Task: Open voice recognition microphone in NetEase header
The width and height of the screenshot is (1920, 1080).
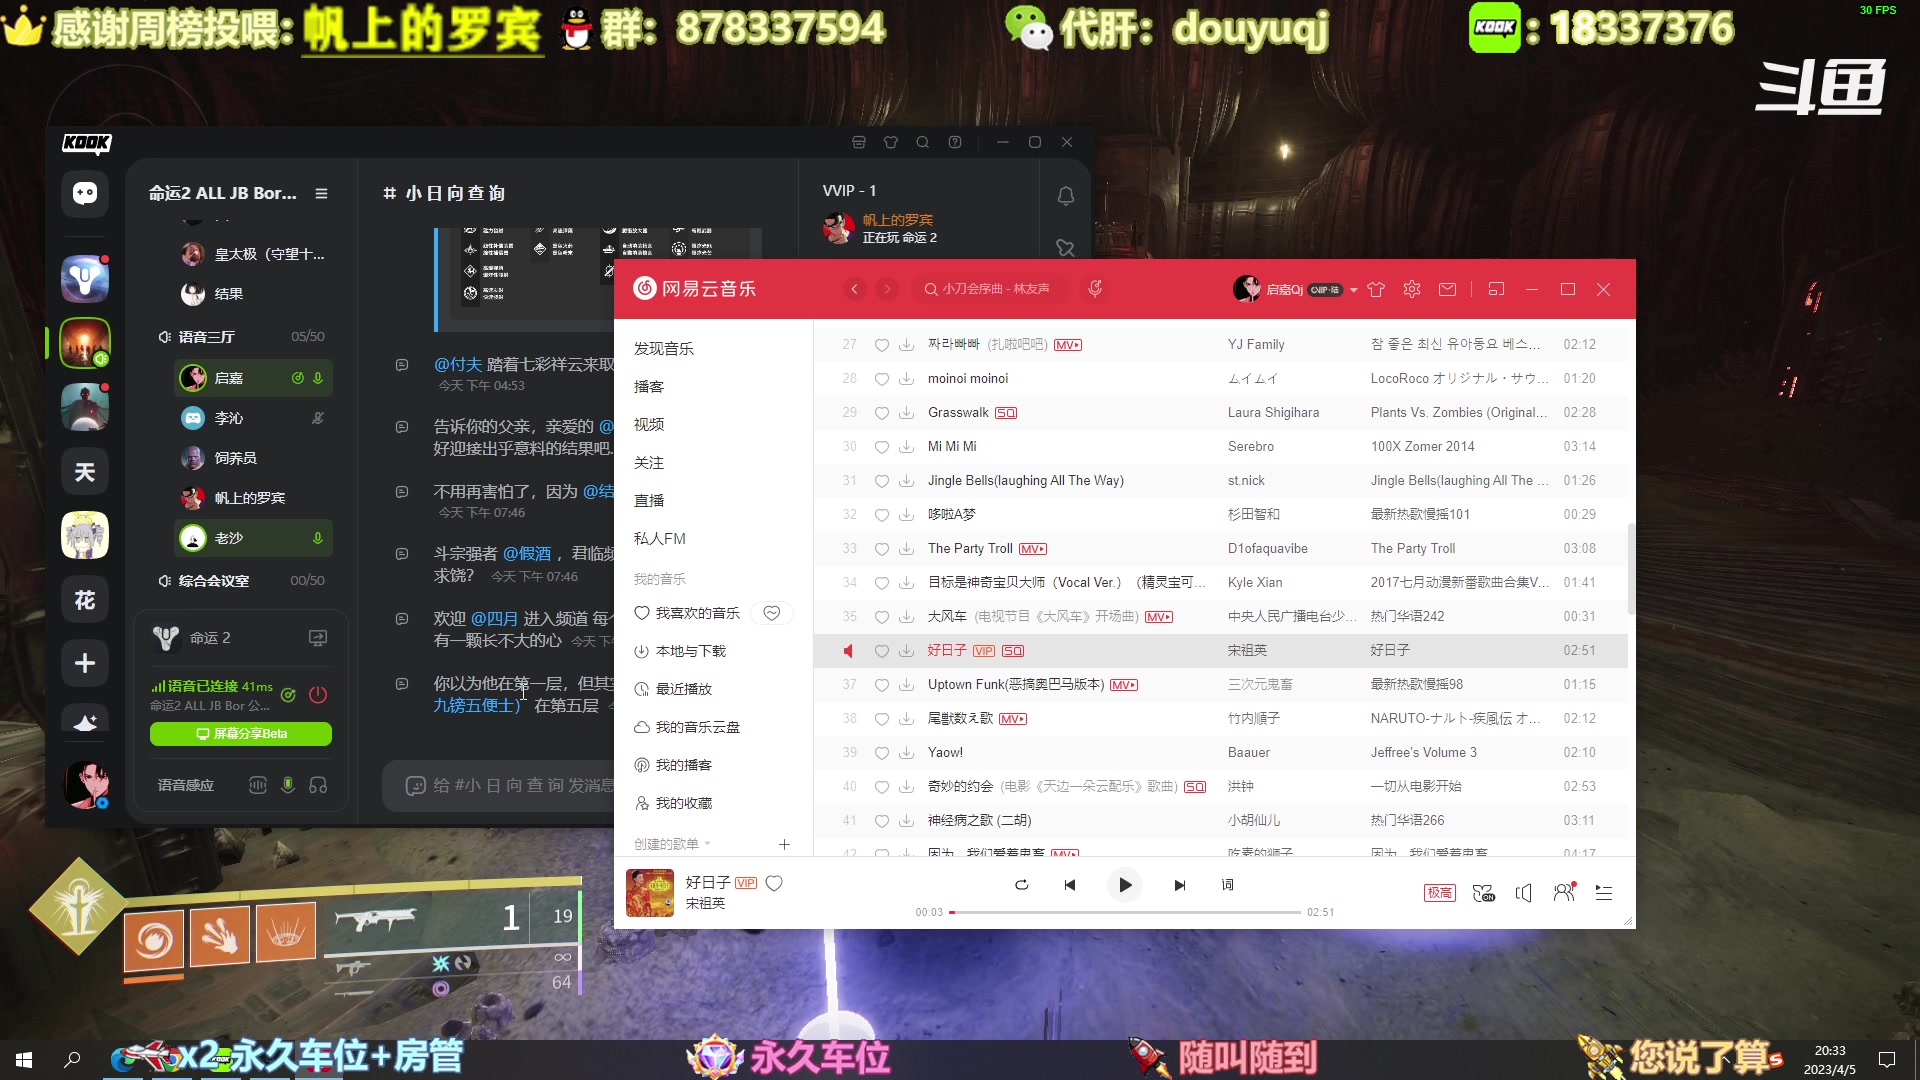Action: 1095,289
